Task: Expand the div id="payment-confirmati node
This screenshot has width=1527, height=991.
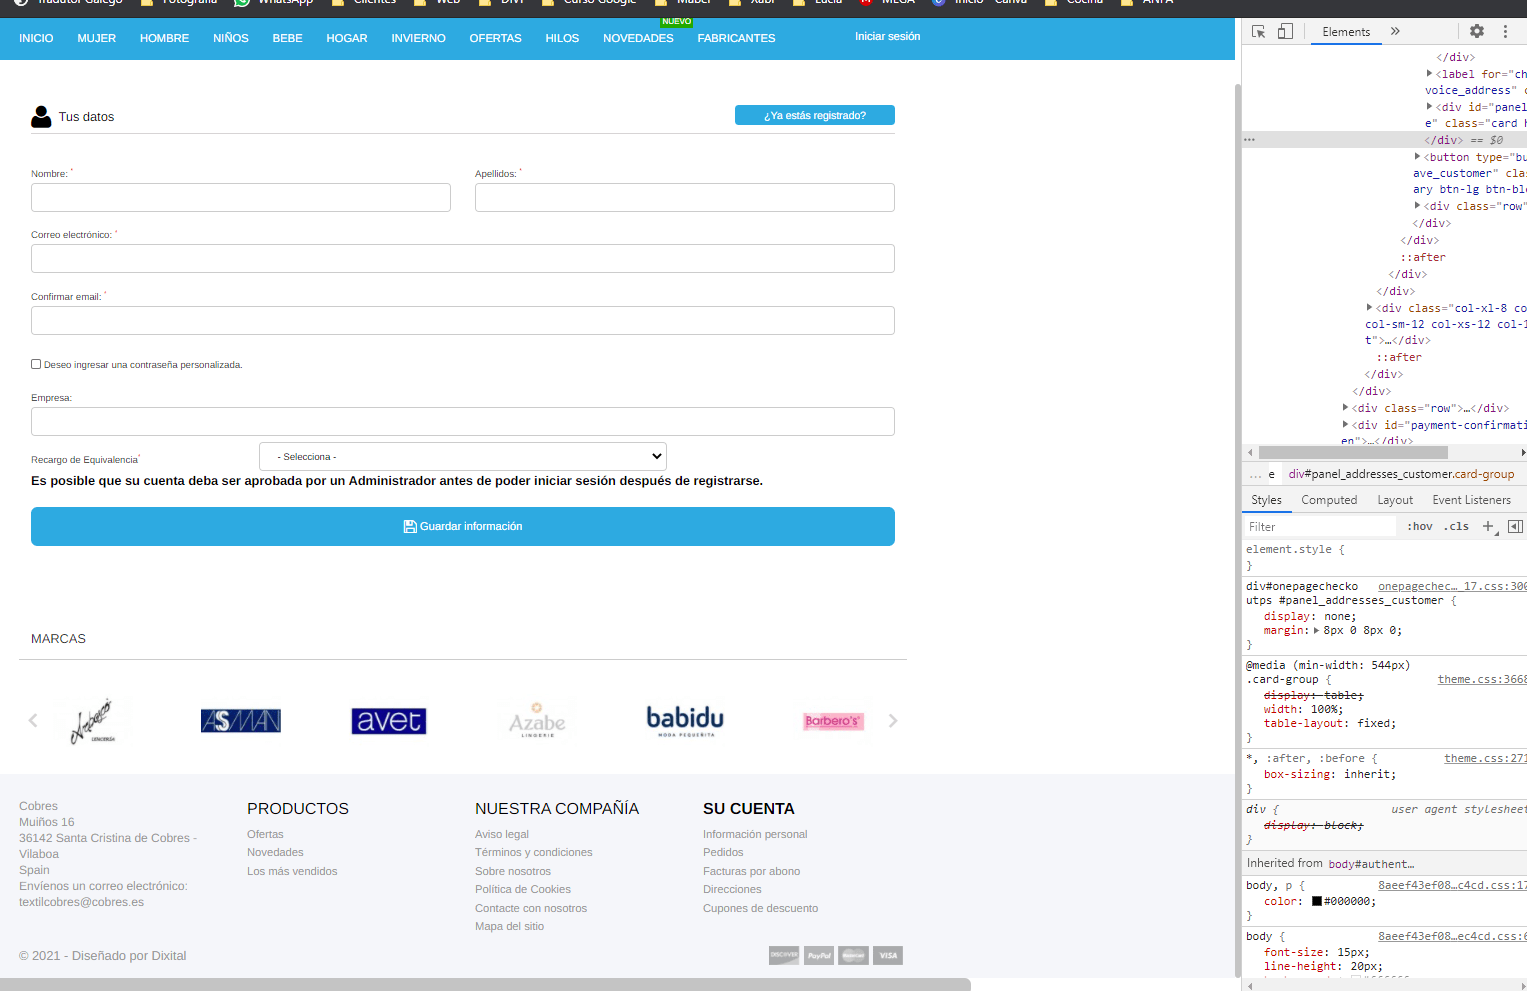Action: click(1345, 424)
